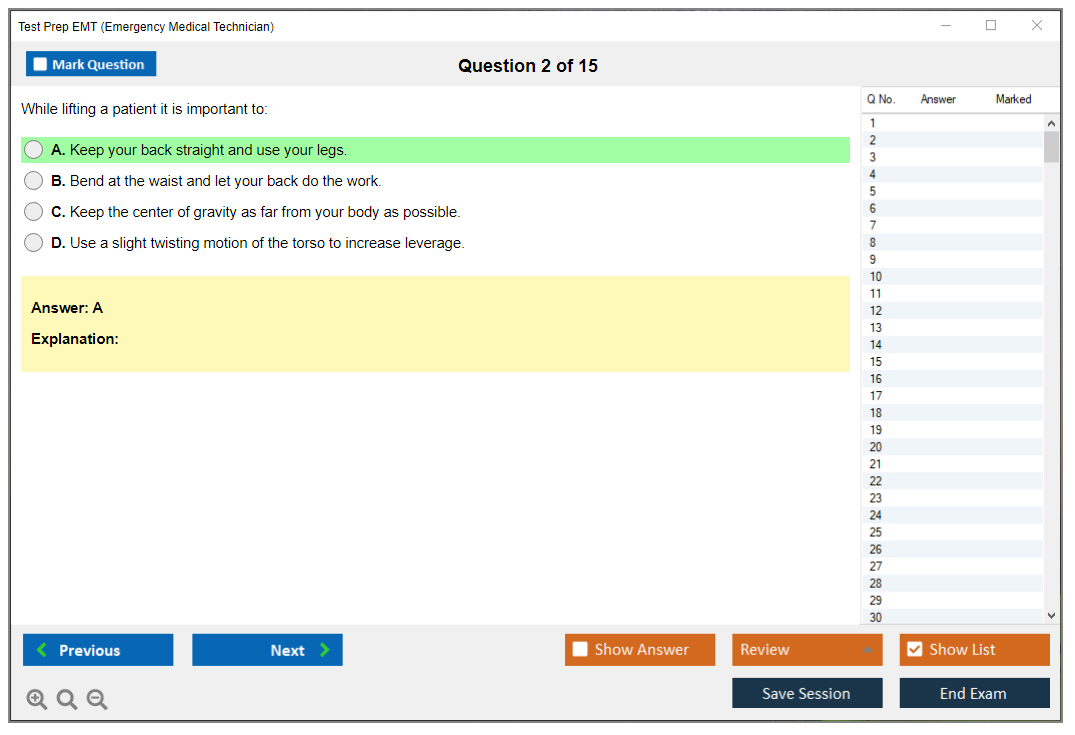Image resolution: width=1075 pixels, height=735 pixels.
Task: Click question 15 in the list
Action: pos(876,362)
